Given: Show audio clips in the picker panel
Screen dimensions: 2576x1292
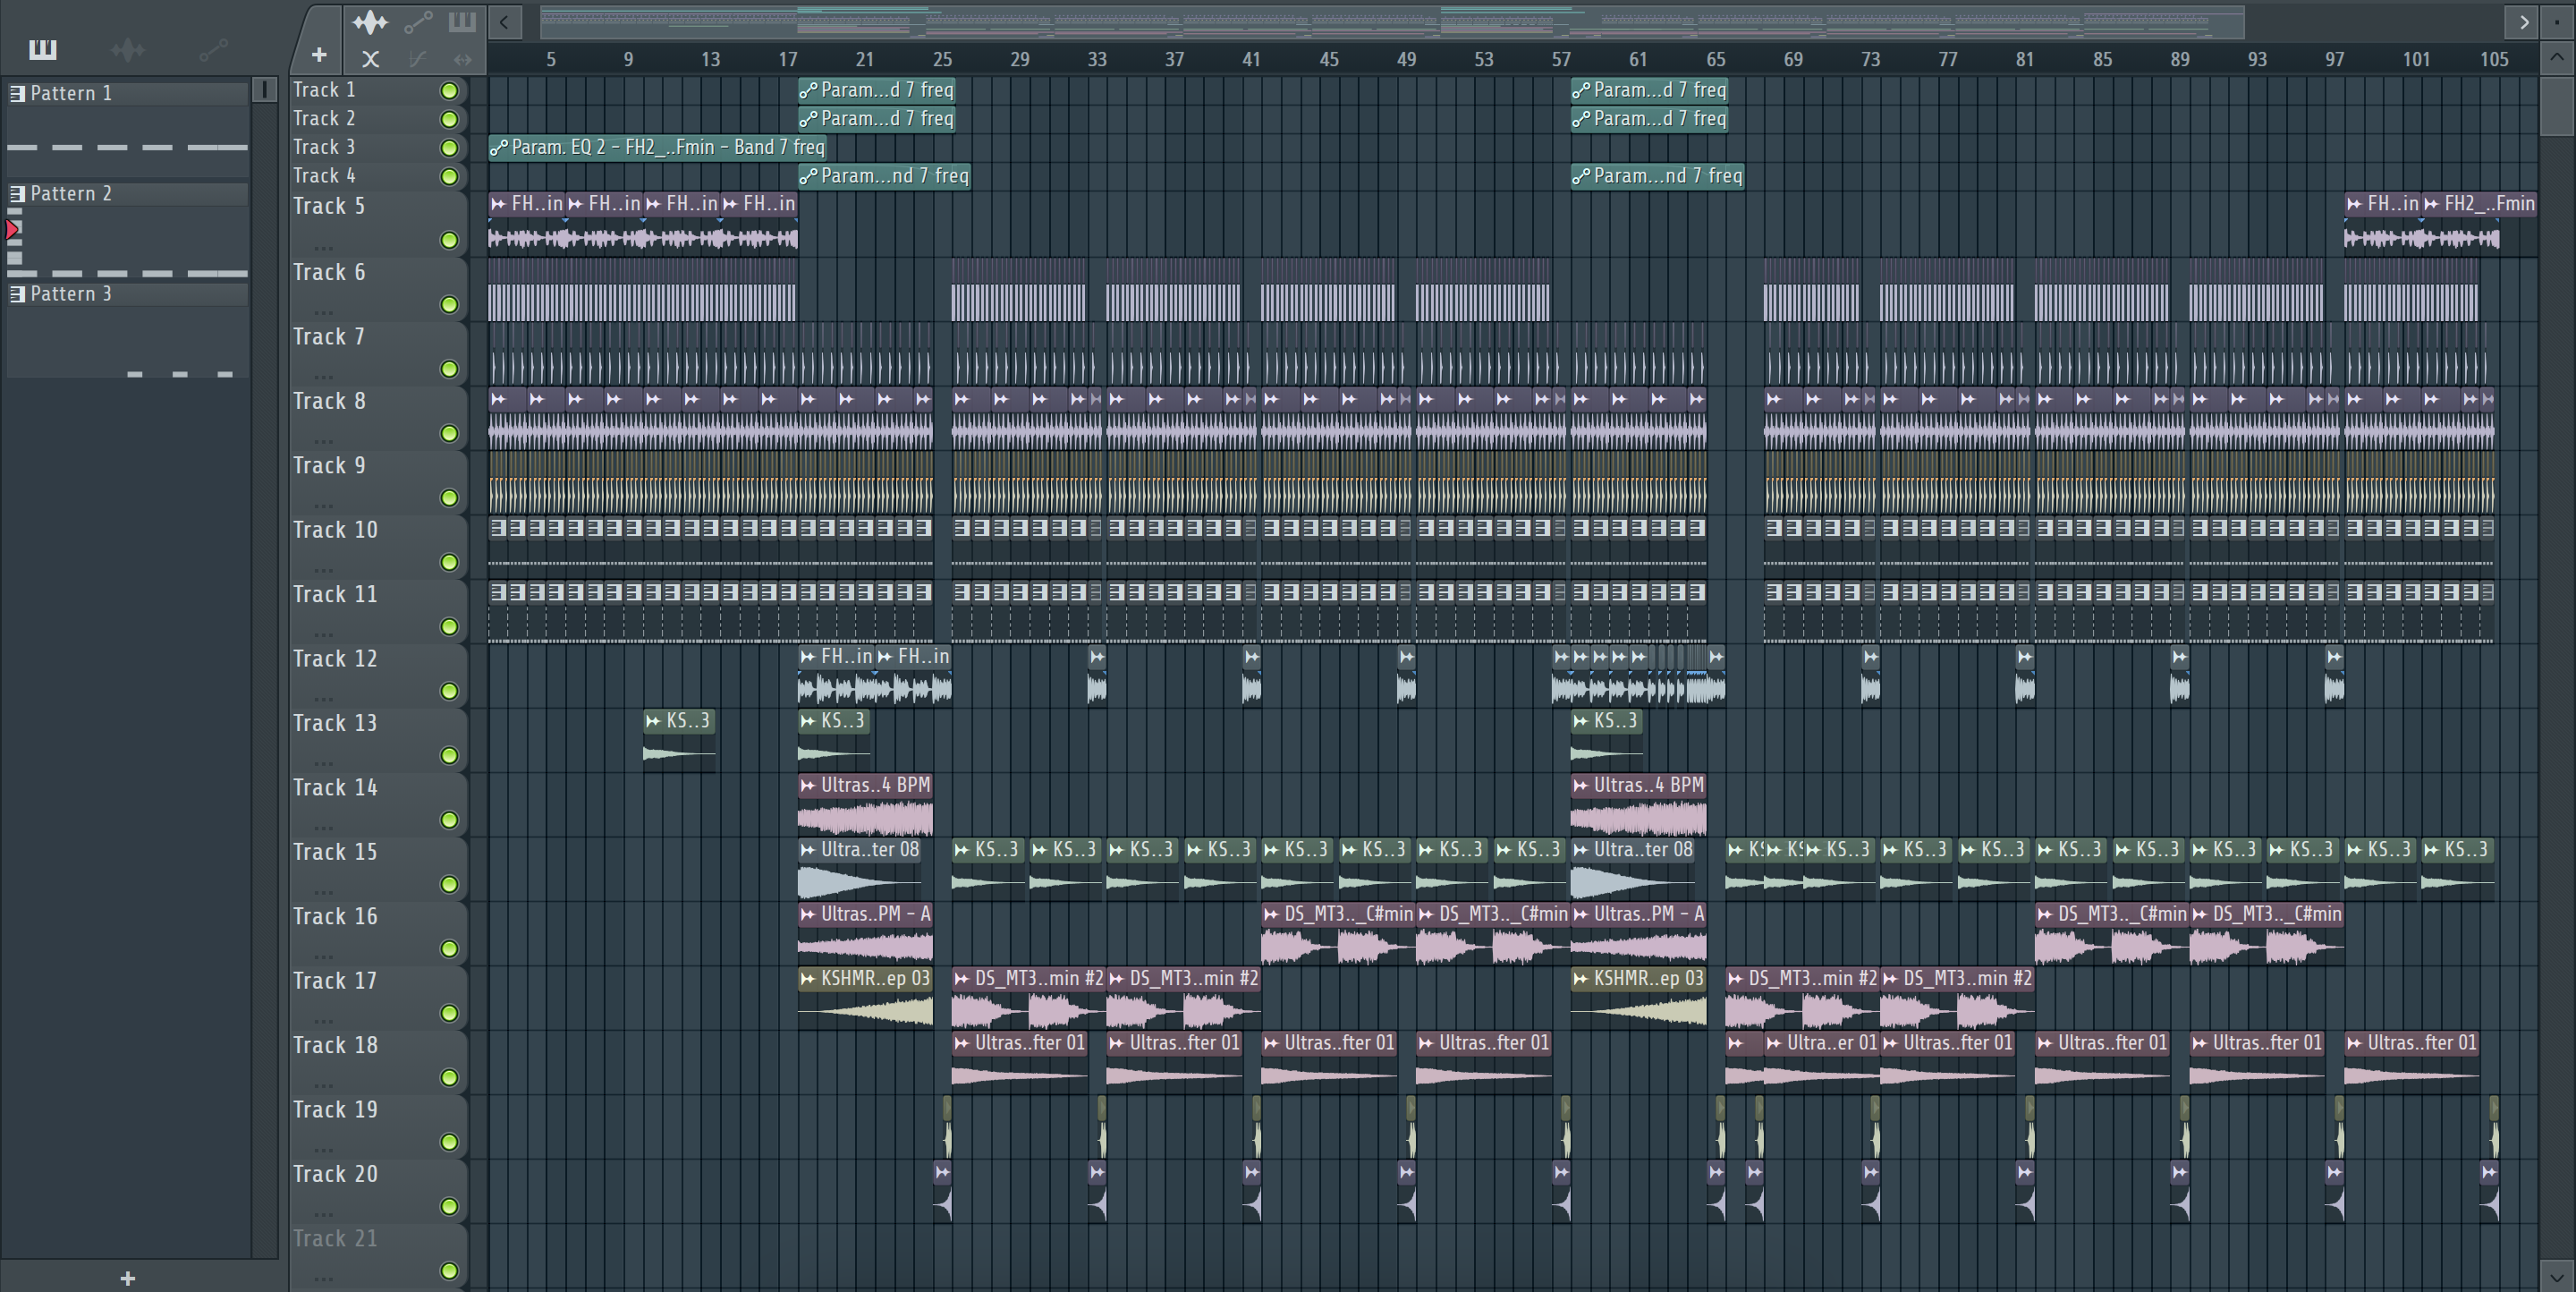Looking at the screenshot, I should pos(128,50).
